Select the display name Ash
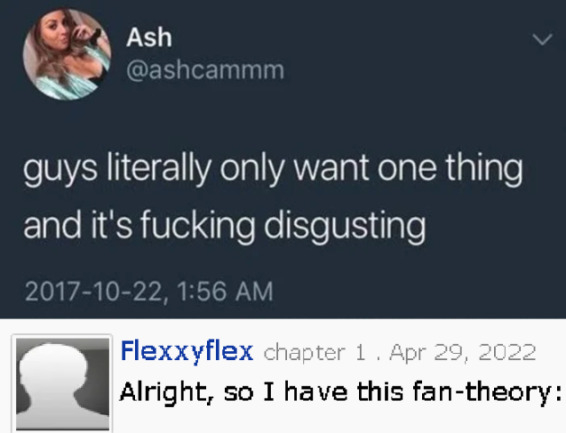The image size is (566, 433). (x=149, y=37)
